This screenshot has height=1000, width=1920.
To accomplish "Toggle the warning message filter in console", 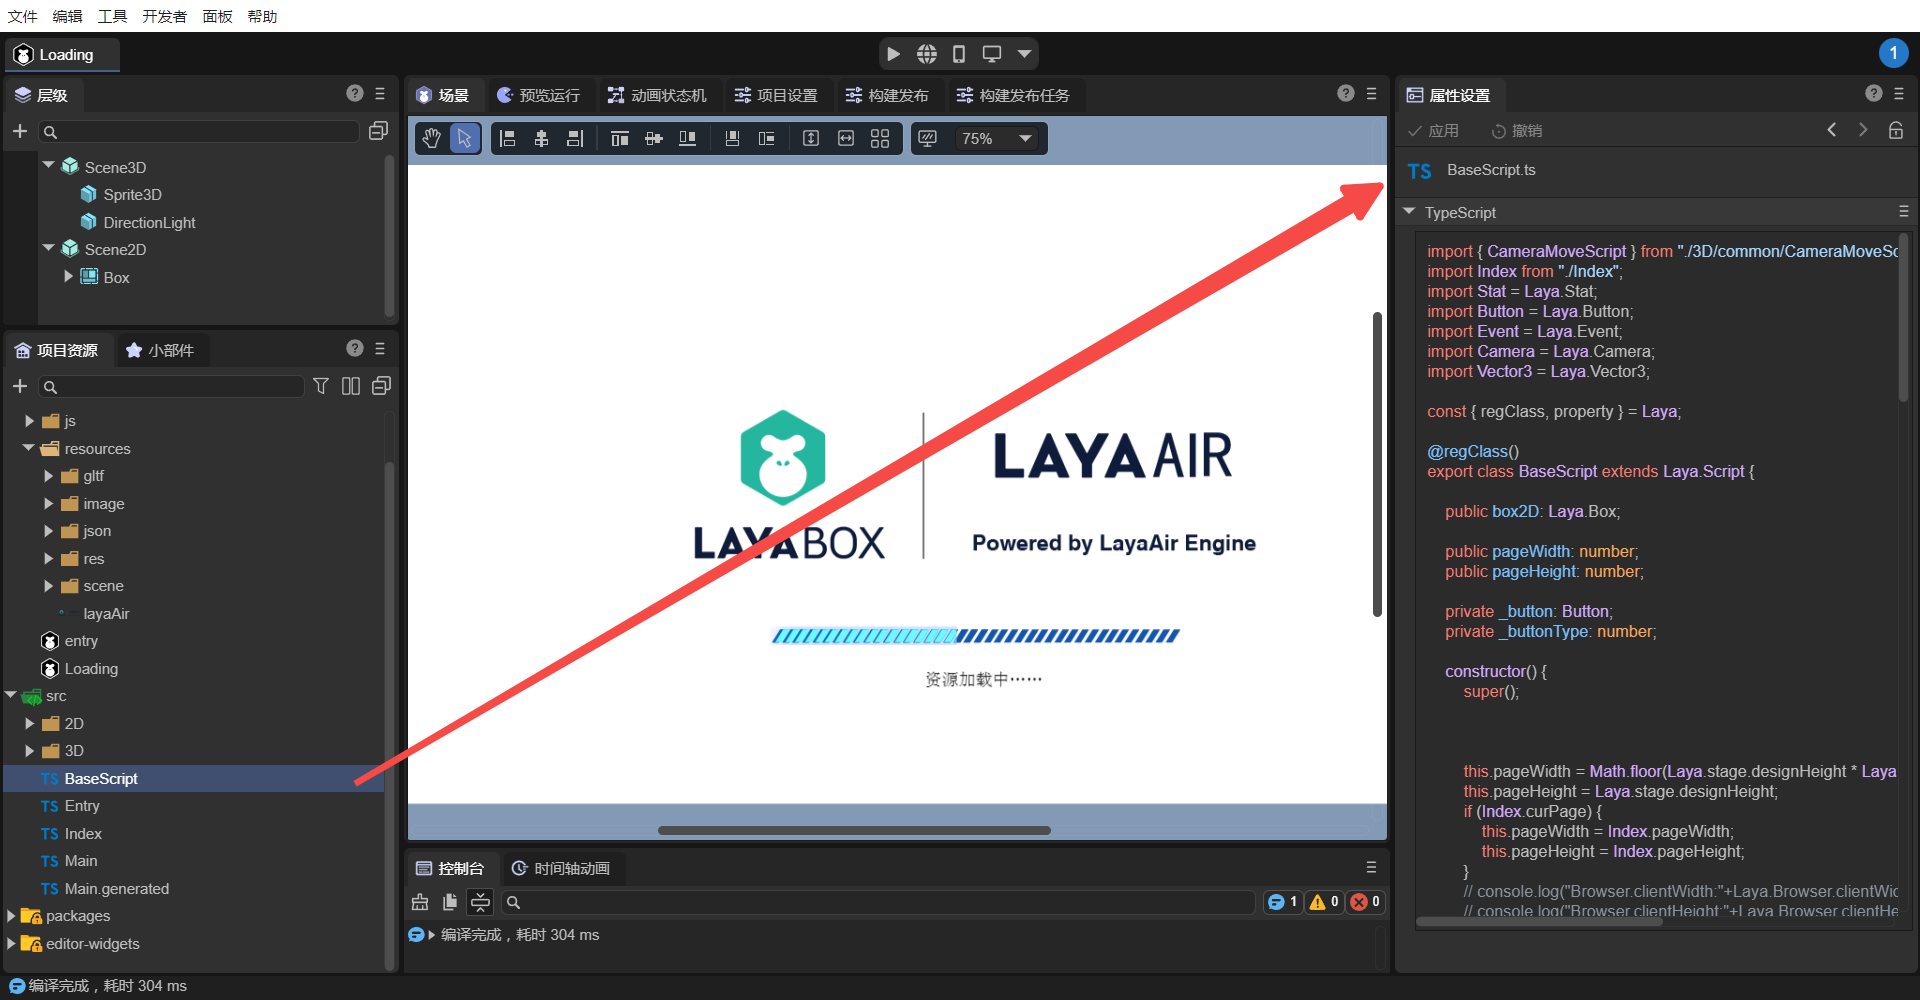I will [x=1324, y=902].
